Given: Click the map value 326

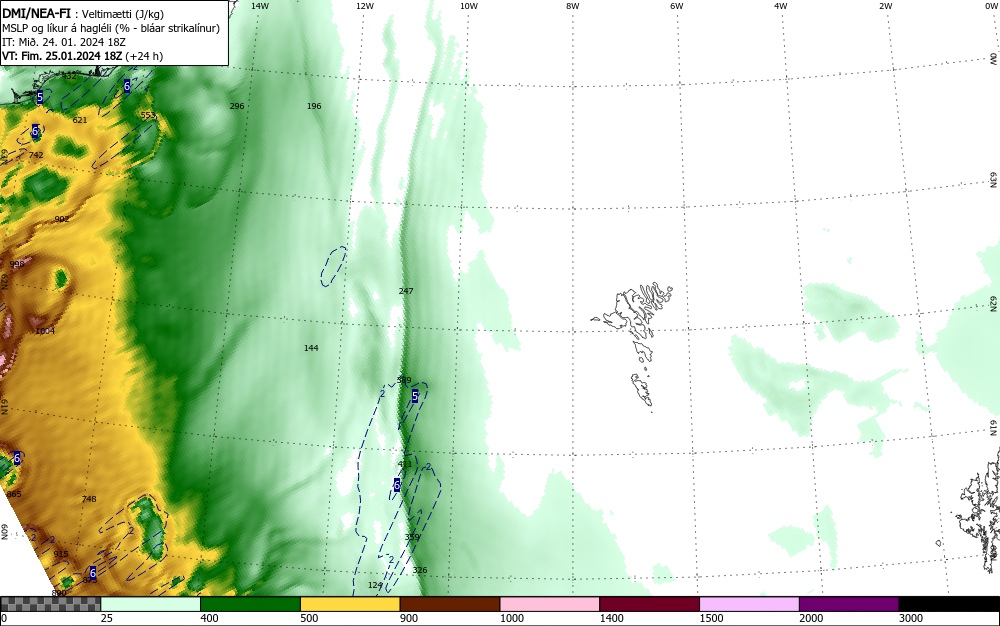Looking at the screenshot, I should (420, 570).
